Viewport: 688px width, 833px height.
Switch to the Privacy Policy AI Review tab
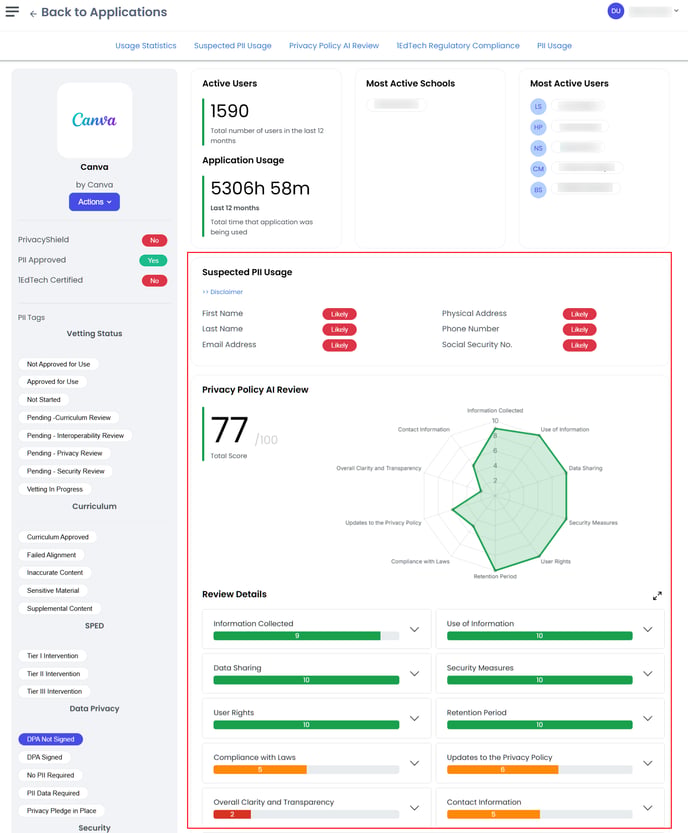pos(334,46)
